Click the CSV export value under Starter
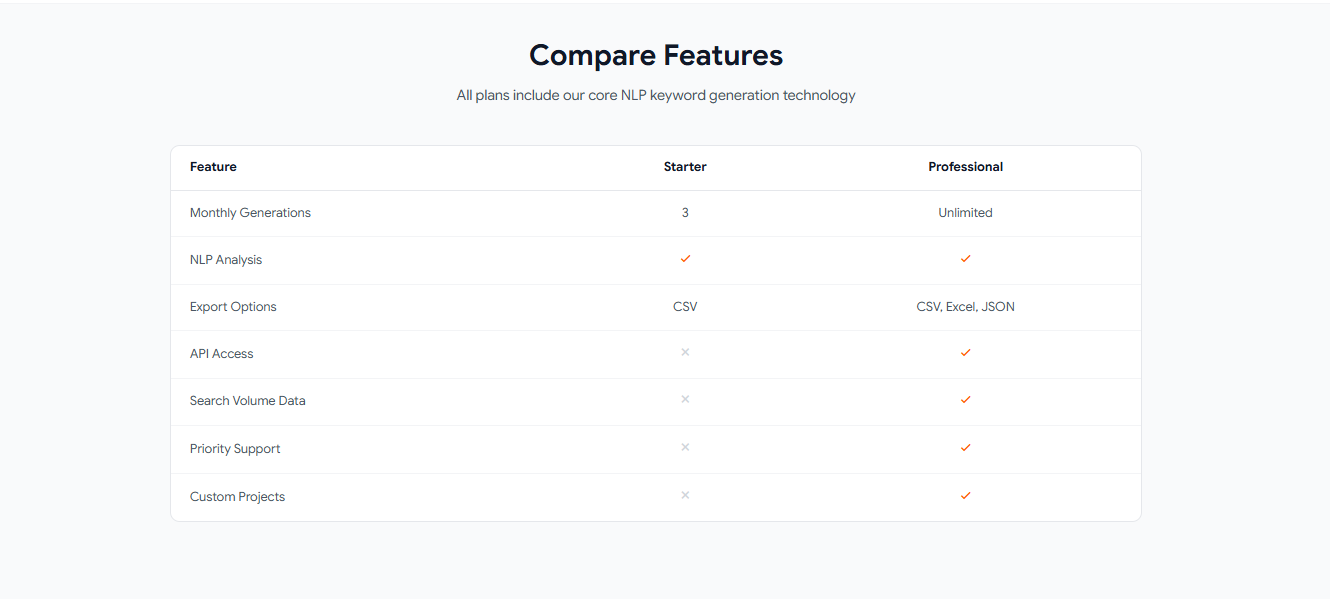This screenshot has height=602, width=1330. (x=685, y=307)
